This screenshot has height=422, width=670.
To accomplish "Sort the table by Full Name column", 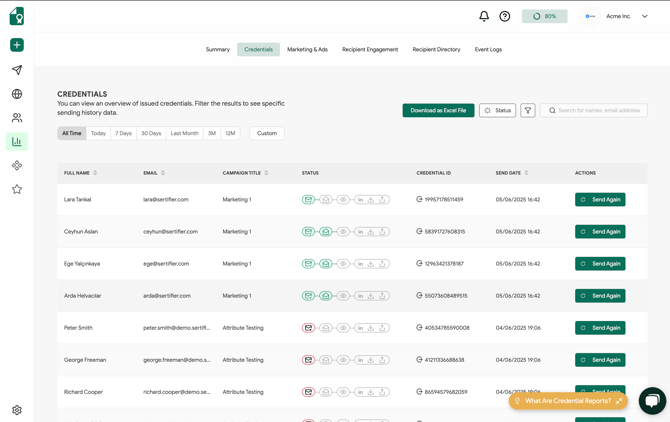I will tap(80, 173).
